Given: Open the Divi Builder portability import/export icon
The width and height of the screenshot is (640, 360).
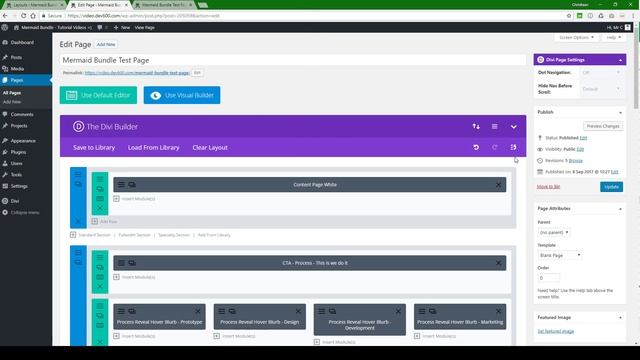Looking at the screenshot, I should pos(476,127).
